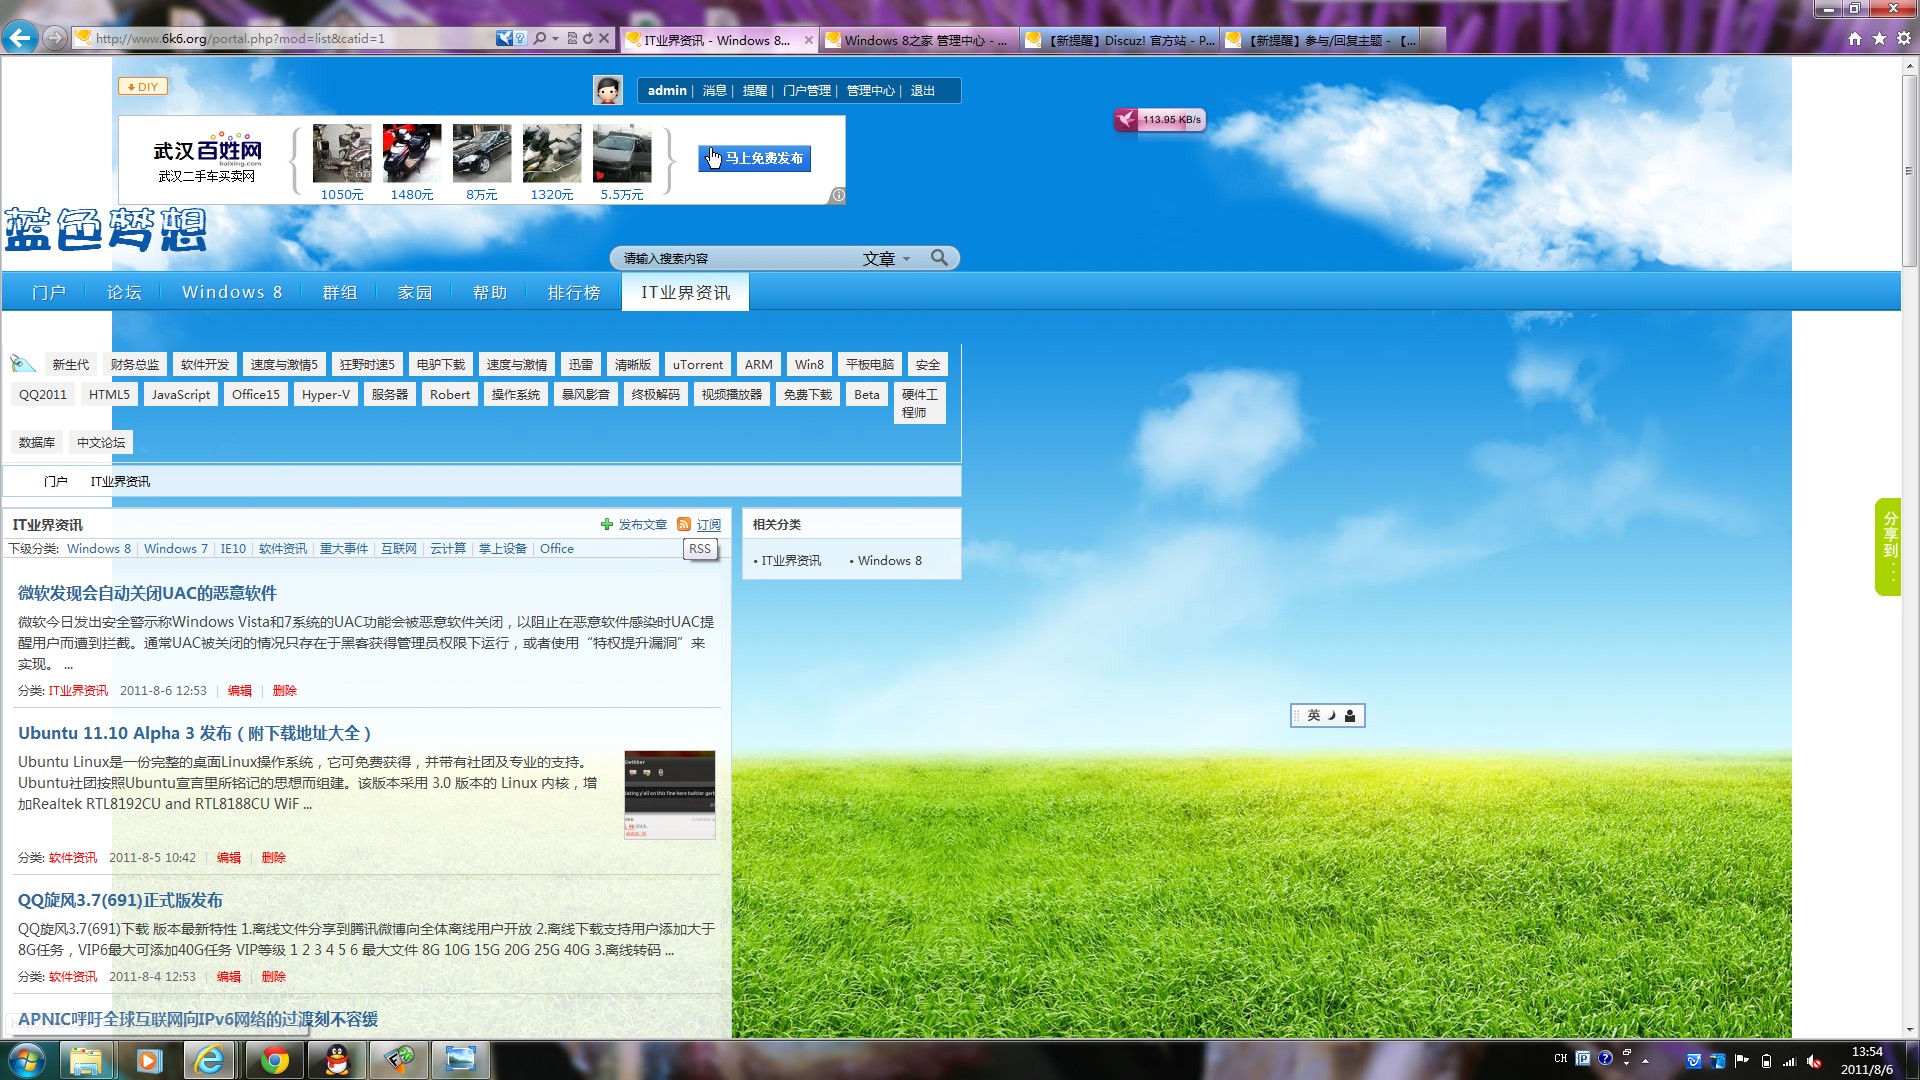This screenshot has width=1920, height=1080.
Task: Open the Windows 8 navigation tab
Action: click(x=232, y=292)
